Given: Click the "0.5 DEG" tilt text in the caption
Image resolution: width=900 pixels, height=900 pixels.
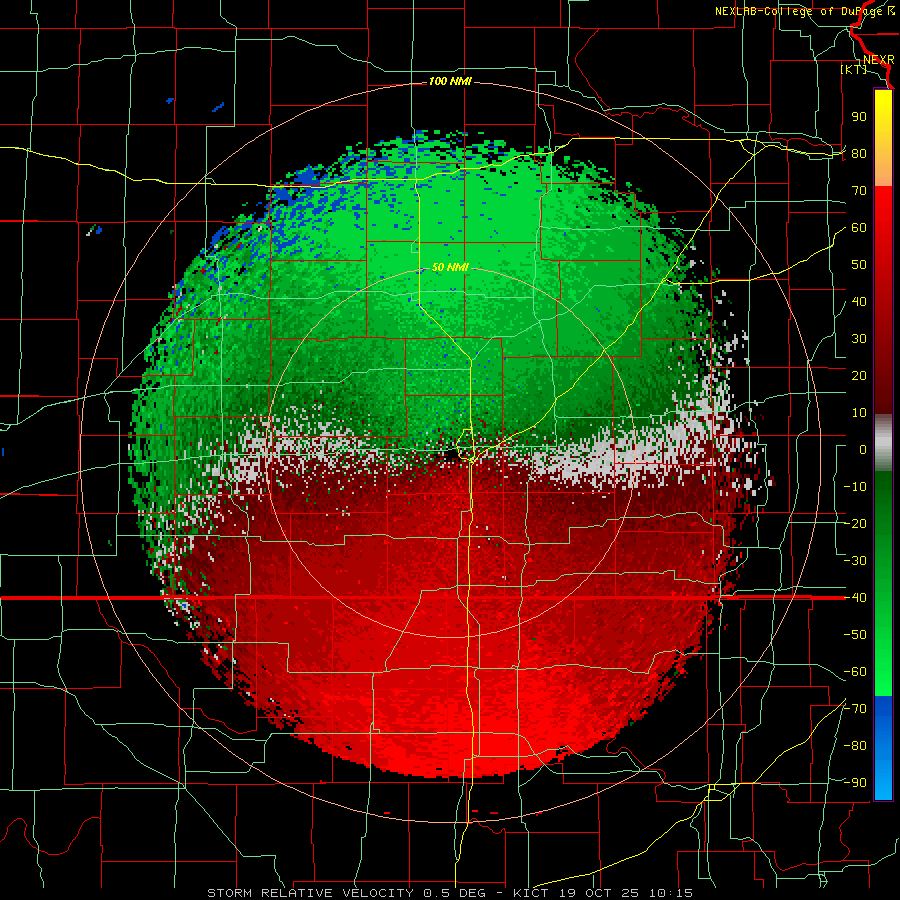Looking at the screenshot, I should point(454,893).
